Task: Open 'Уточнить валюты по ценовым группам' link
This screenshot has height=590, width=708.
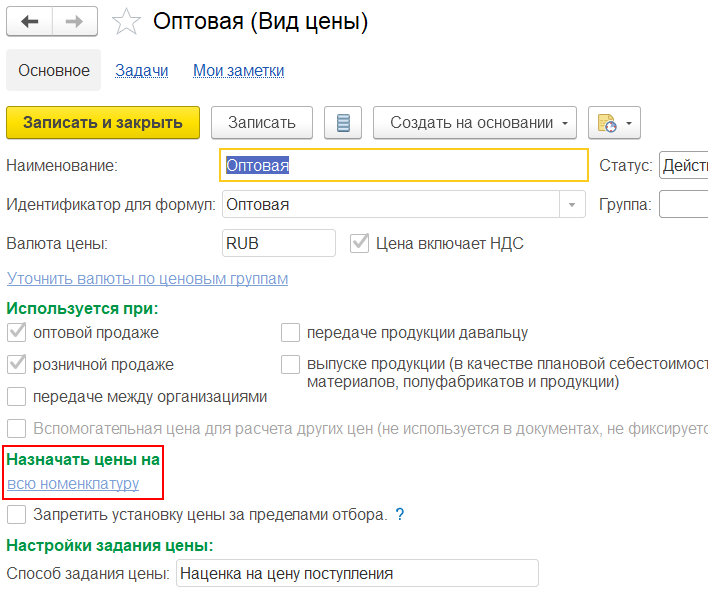Action: coord(147,278)
